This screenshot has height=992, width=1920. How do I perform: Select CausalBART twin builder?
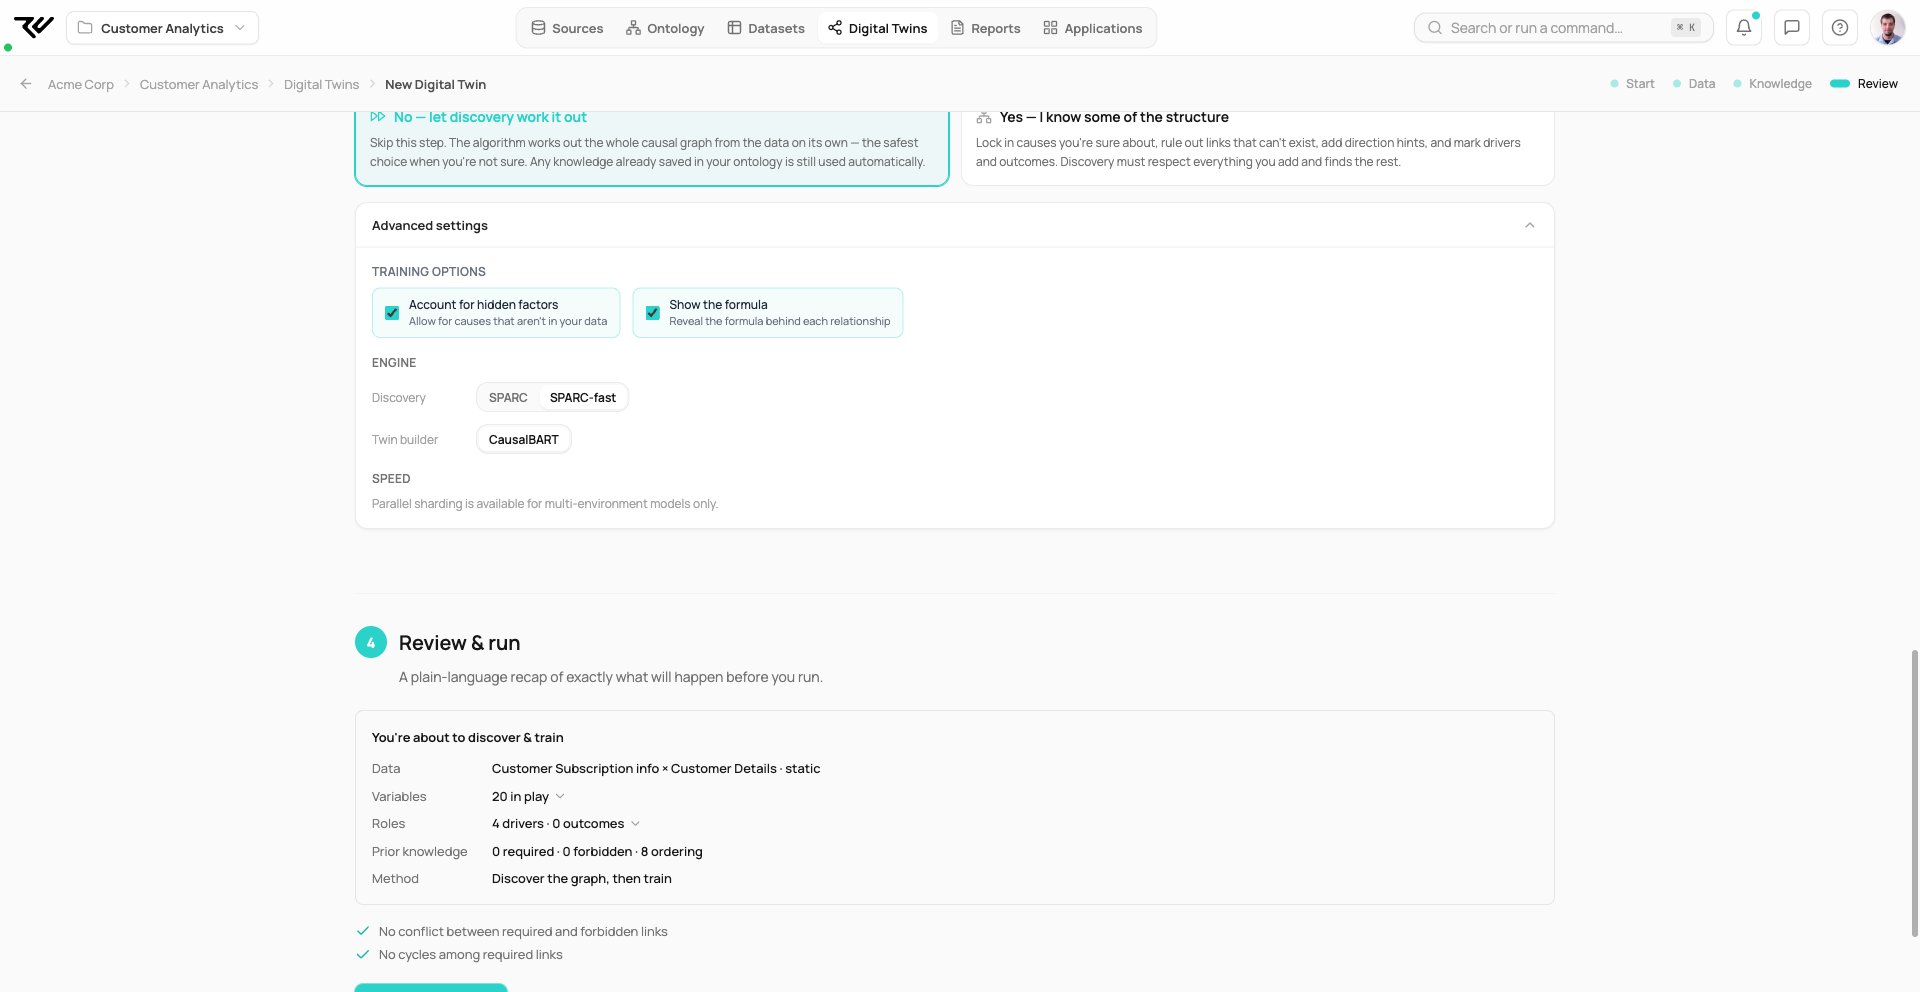(x=524, y=440)
